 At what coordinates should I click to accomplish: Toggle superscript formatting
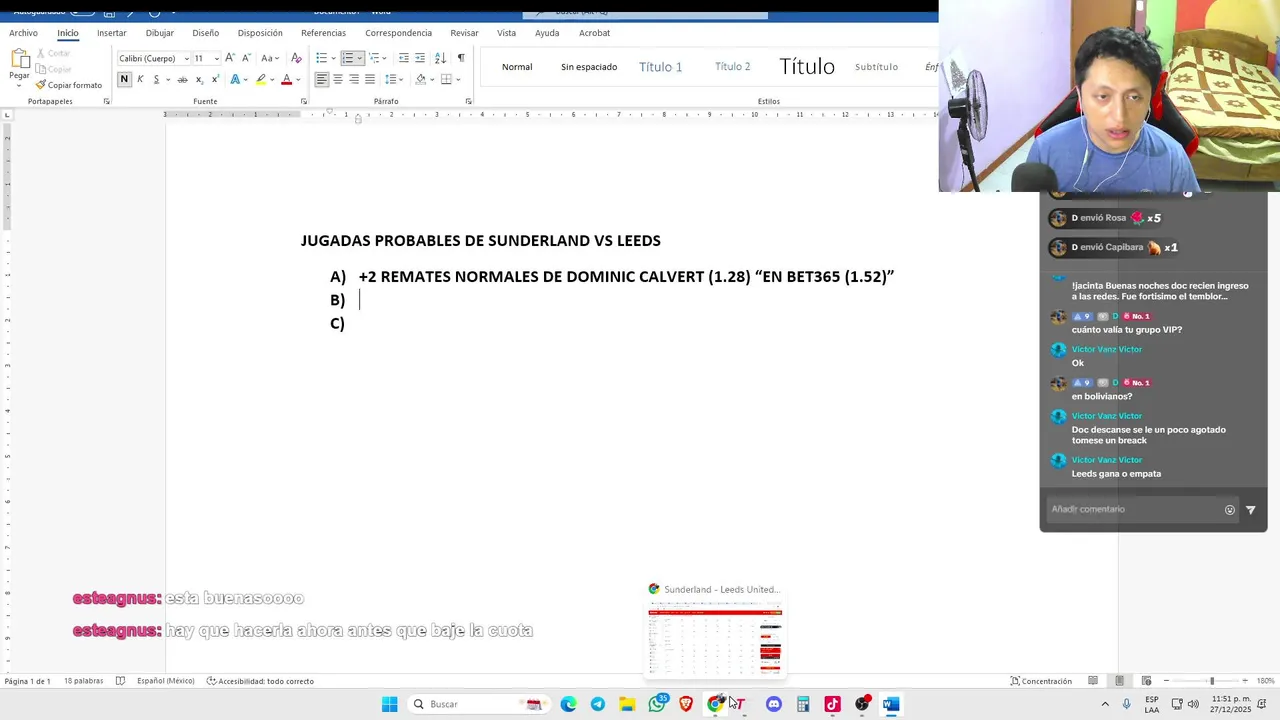(215, 79)
